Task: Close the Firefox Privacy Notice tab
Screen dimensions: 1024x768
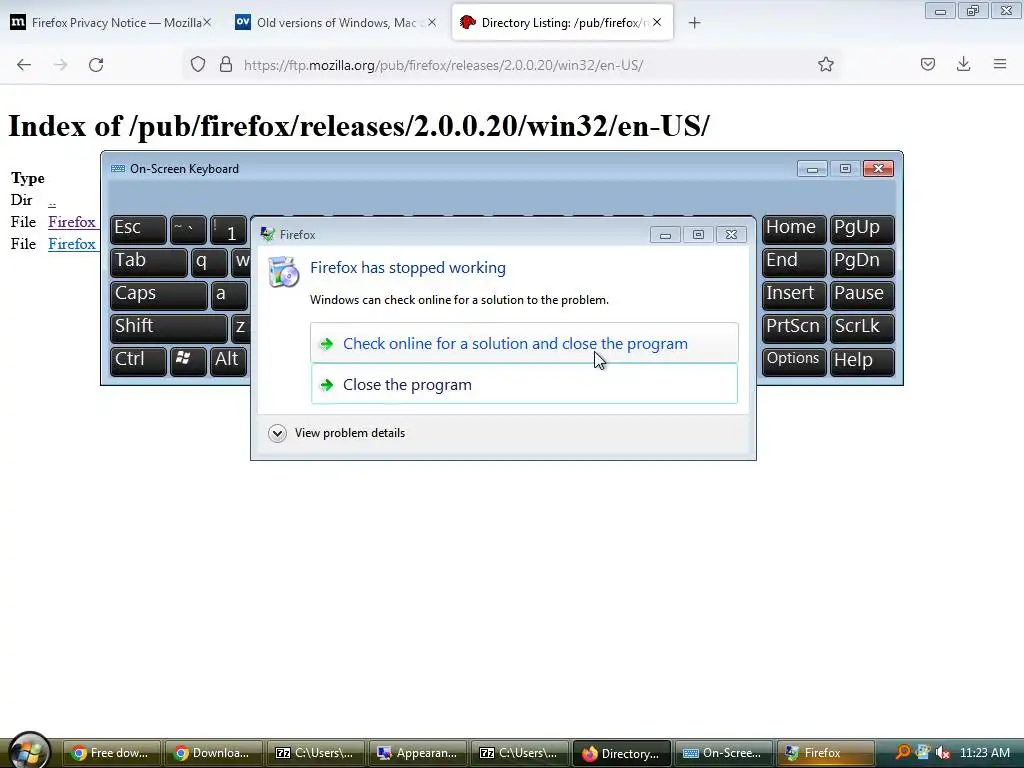Action: coord(206,22)
